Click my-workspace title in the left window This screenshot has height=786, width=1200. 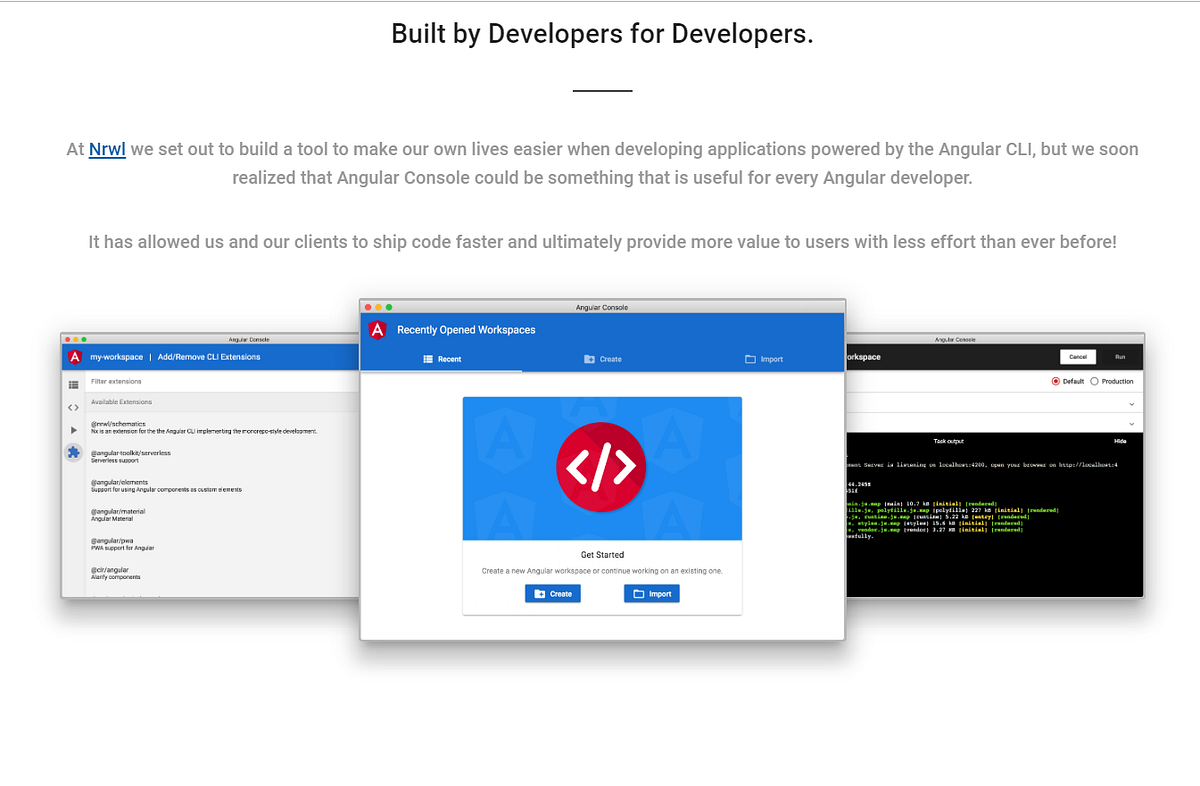pyautogui.click(x=117, y=357)
